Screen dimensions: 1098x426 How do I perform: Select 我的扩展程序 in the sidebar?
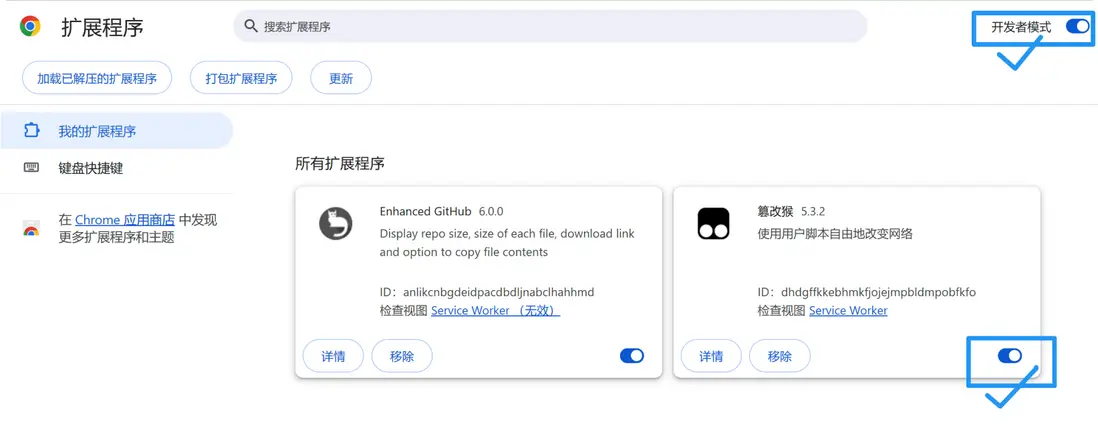point(116,131)
